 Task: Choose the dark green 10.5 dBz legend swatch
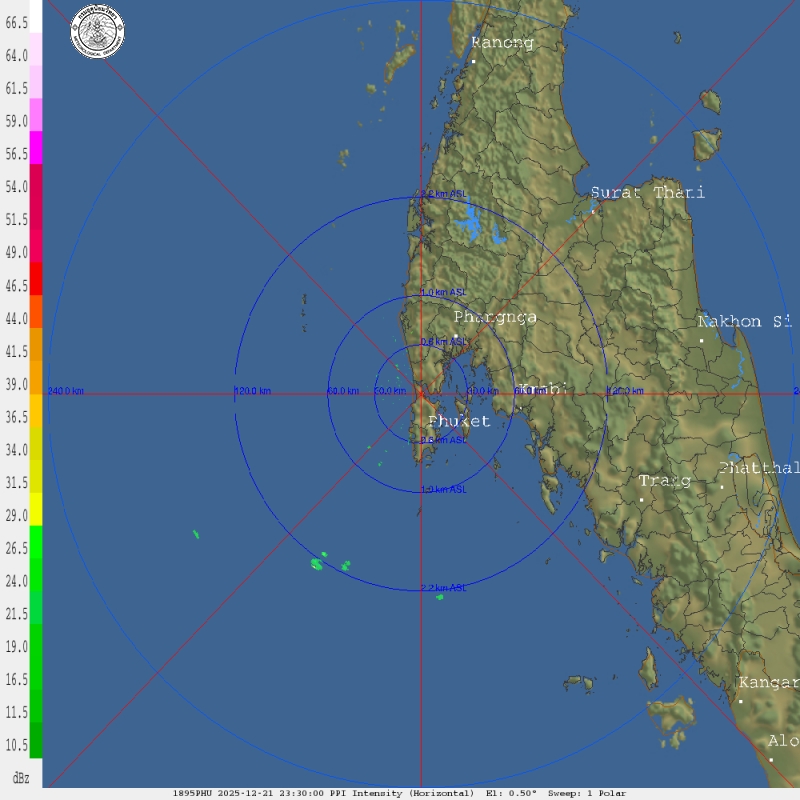point(36,738)
